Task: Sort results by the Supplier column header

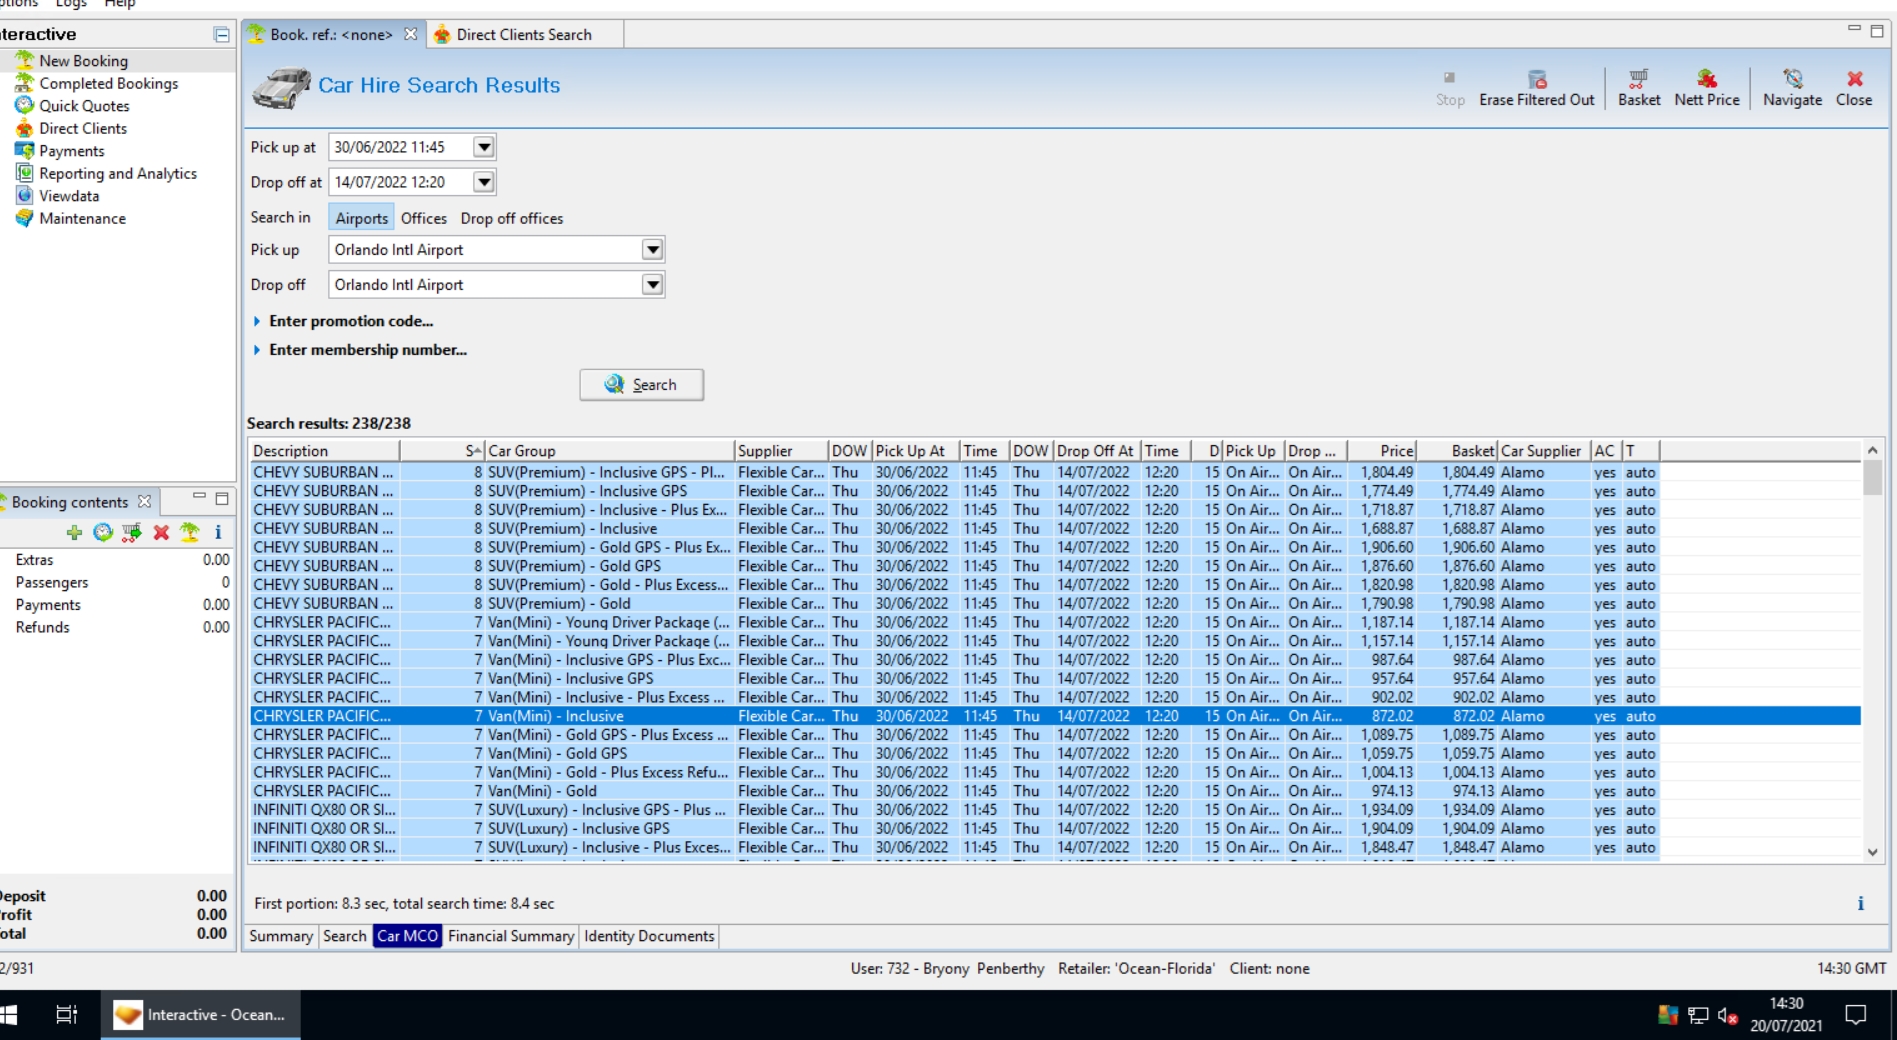Action: [781, 451]
